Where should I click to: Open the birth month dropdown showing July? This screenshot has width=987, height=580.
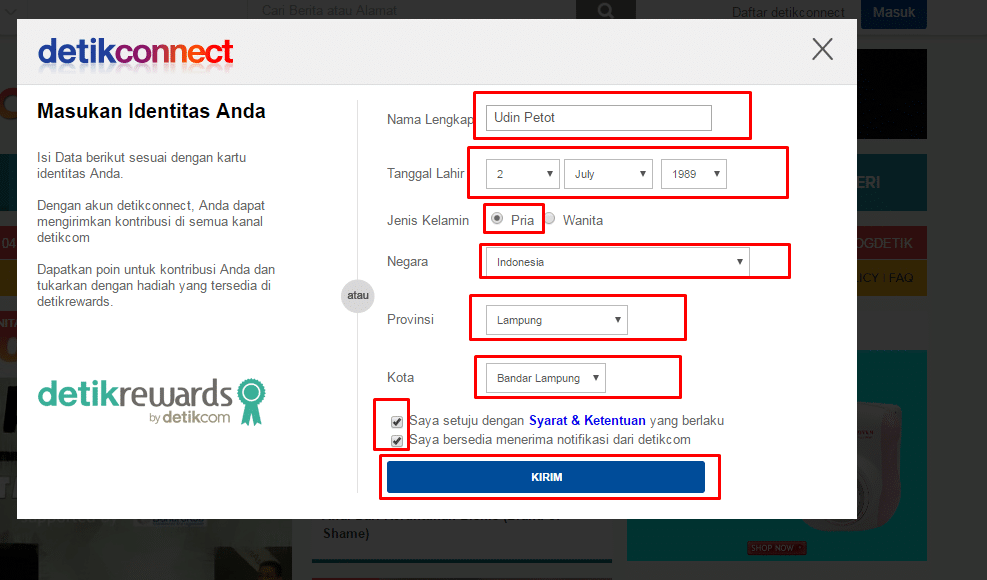tap(609, 174)
